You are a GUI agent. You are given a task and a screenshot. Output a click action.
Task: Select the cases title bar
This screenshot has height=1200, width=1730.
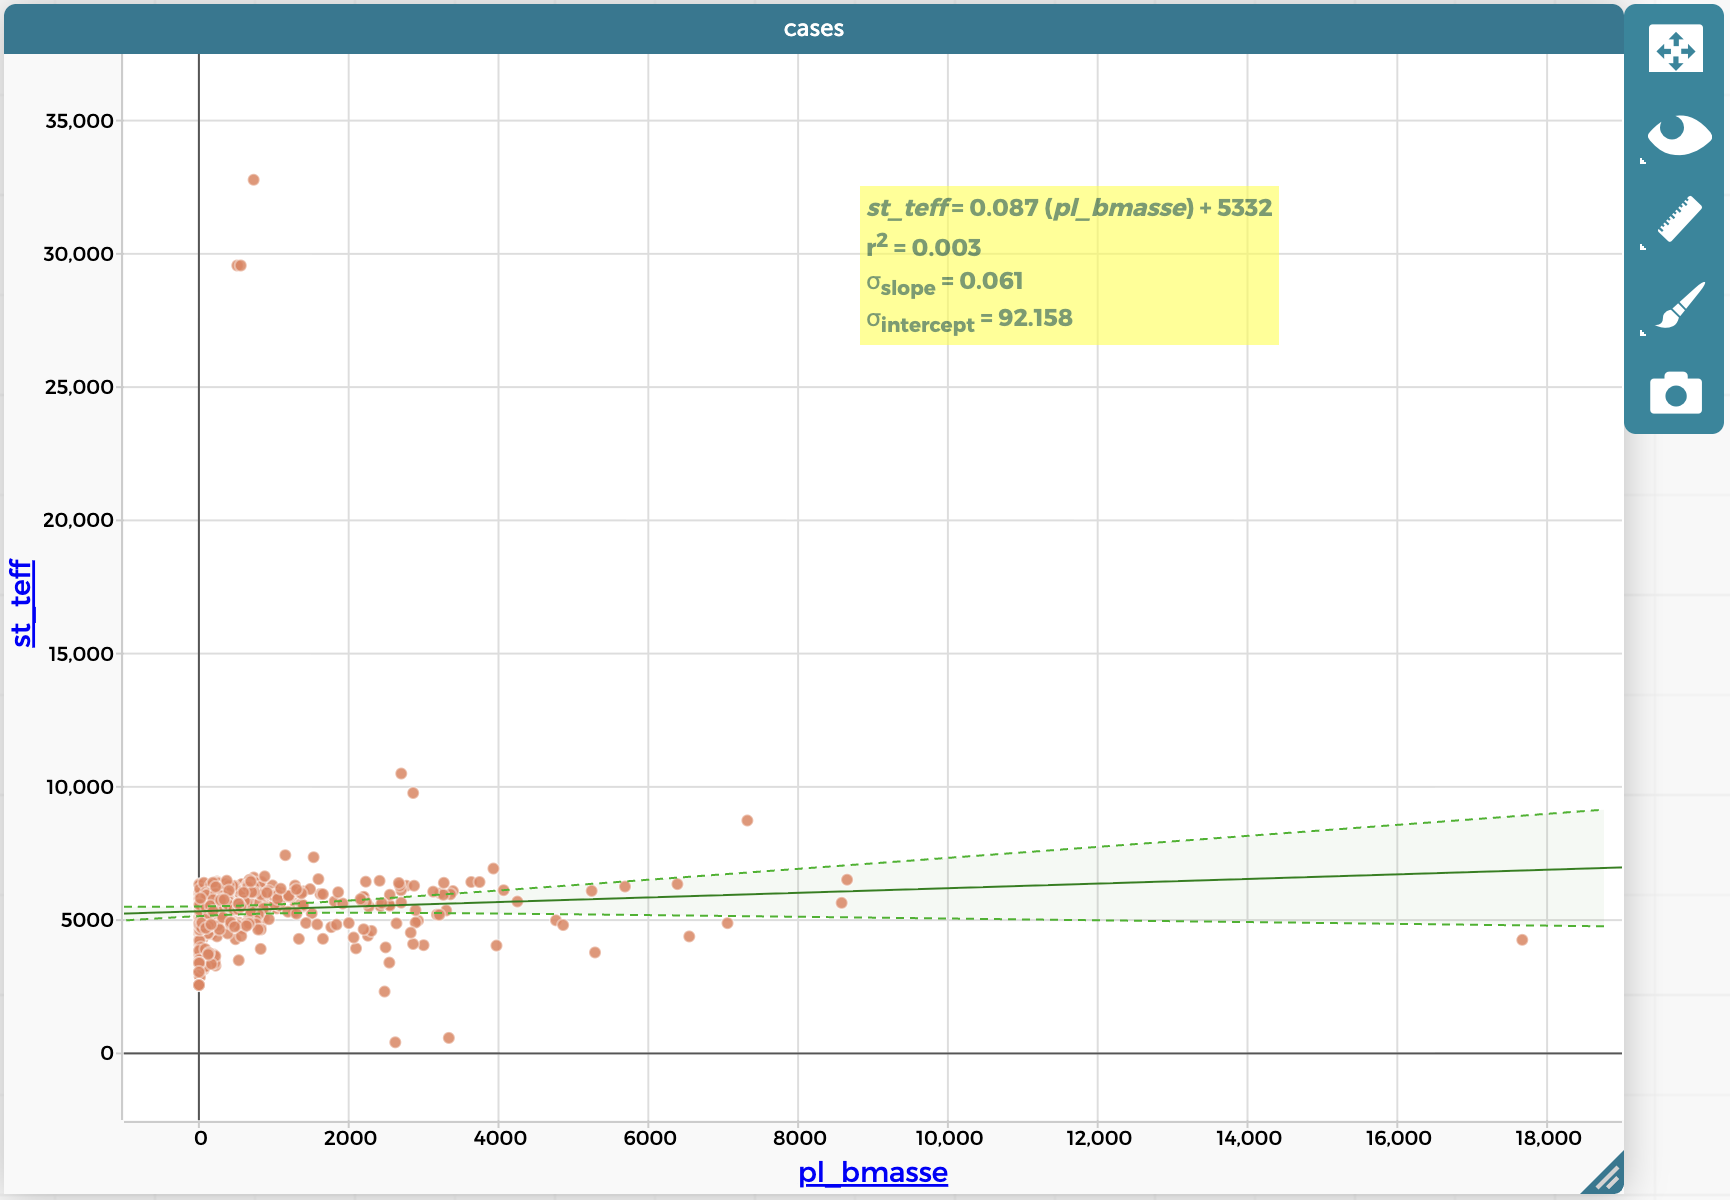[813, 28]
